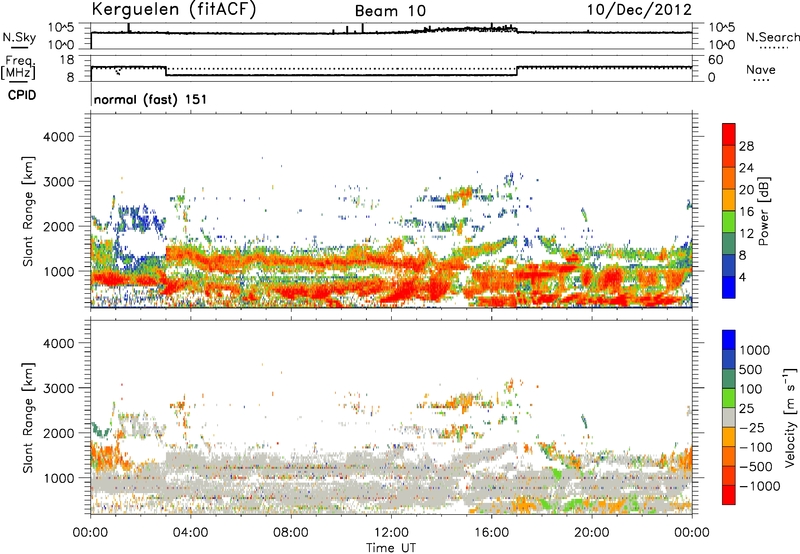
Task: Click the "4000" tick on Power panel axis
Action: point(59,137)
